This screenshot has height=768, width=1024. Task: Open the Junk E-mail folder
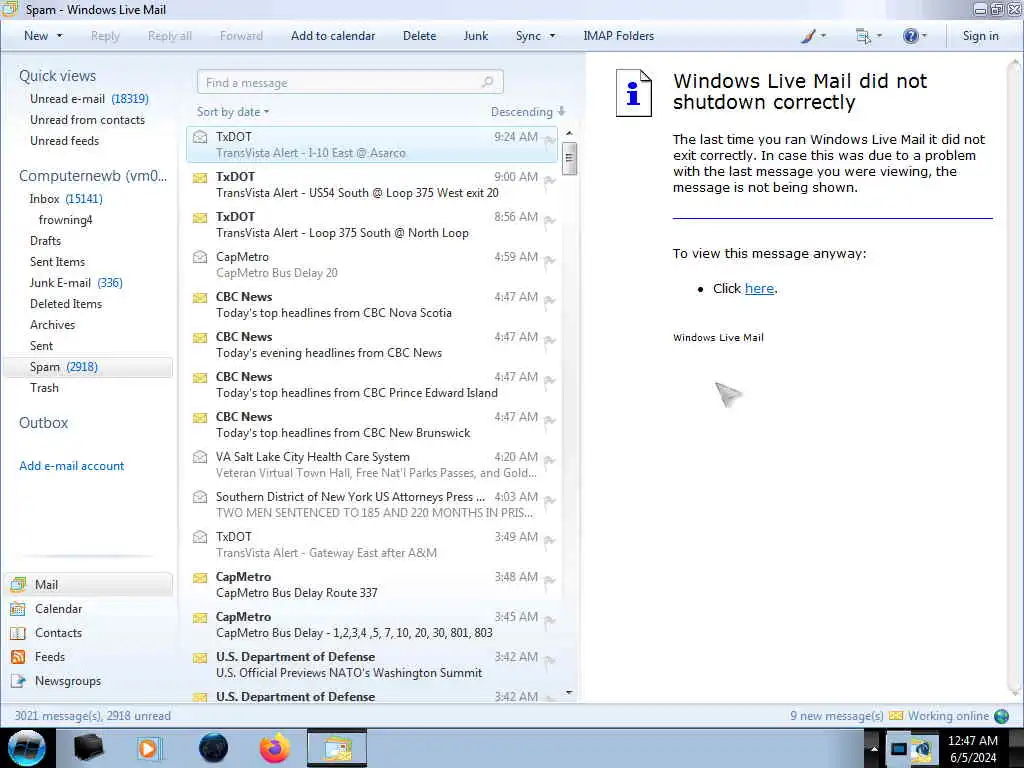[x=76, y=283]
